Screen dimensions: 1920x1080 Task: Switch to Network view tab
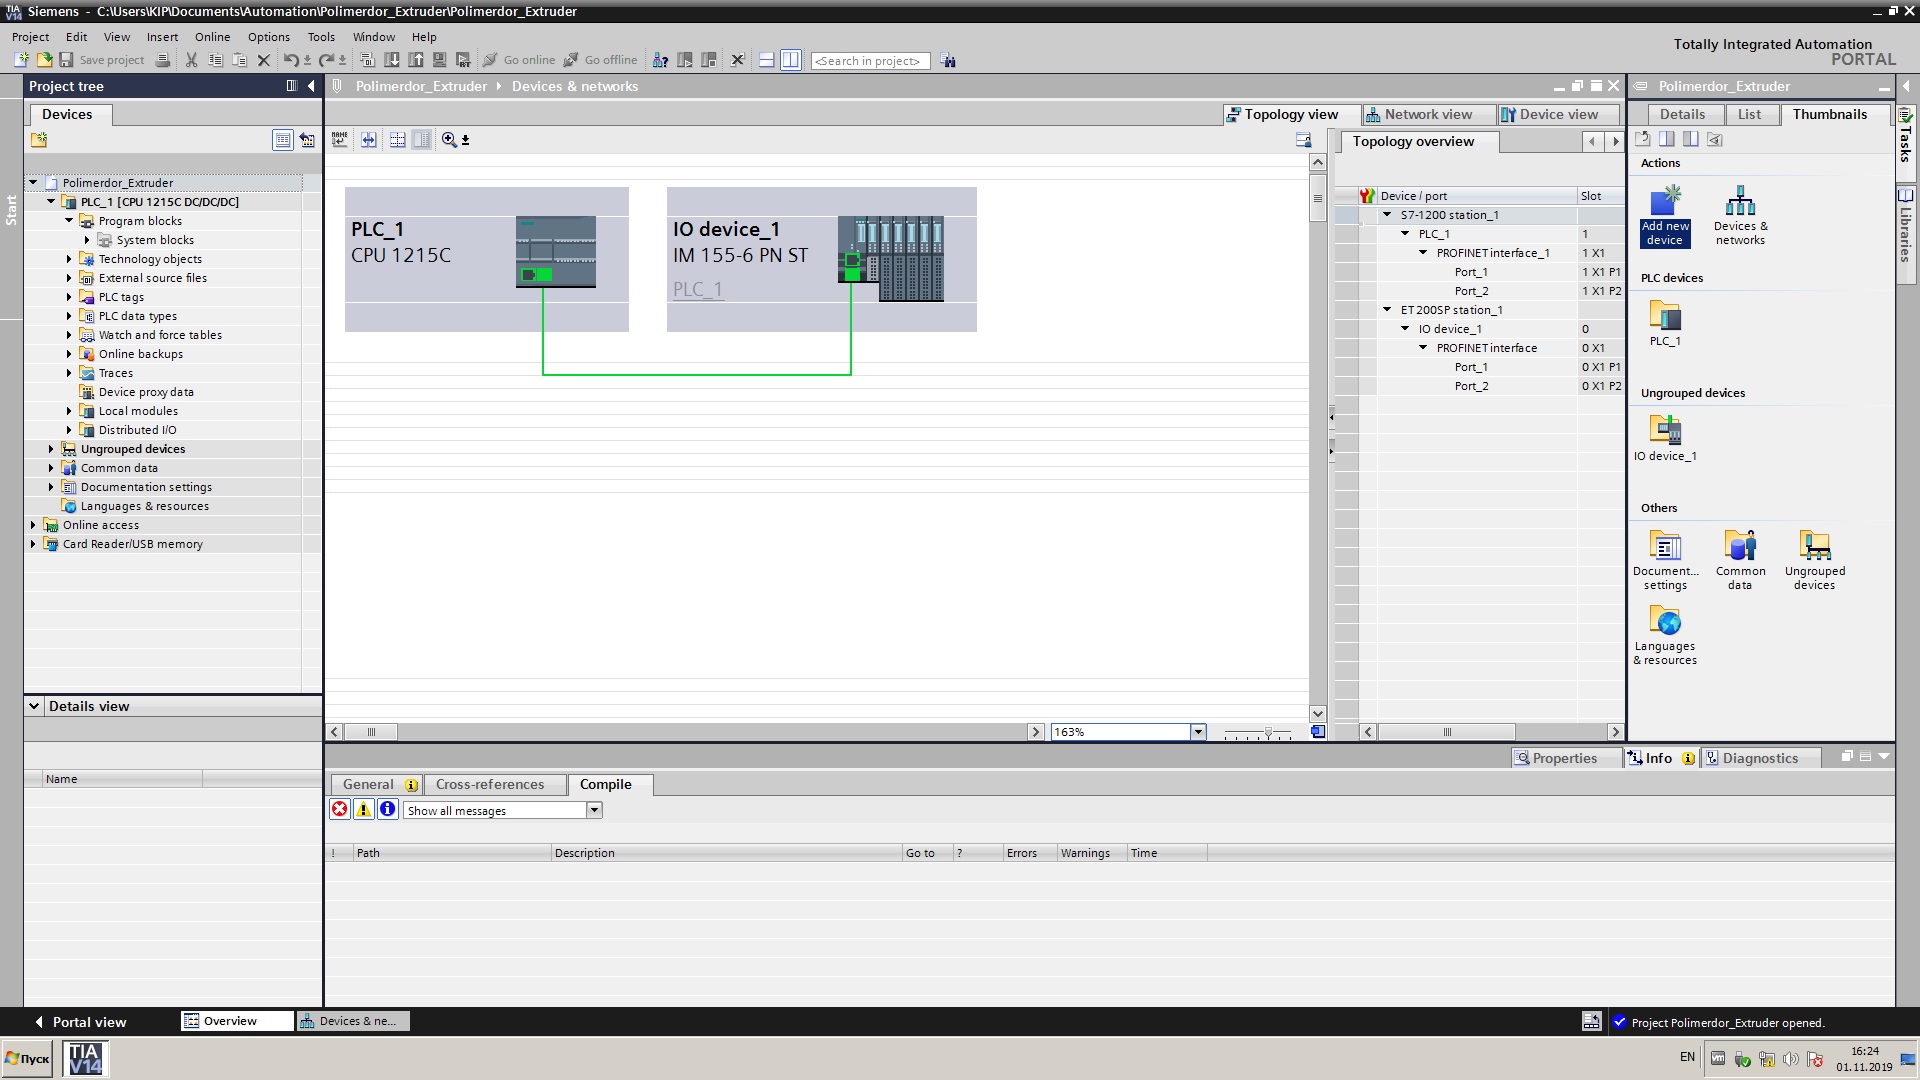click(x=1427, y=114)
